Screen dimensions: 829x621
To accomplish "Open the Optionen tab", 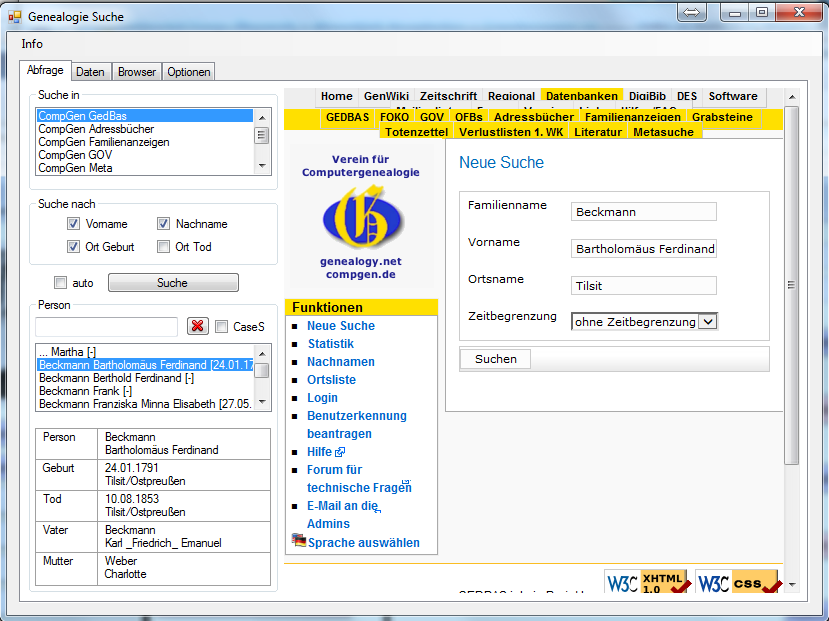I will pos(189,72).
